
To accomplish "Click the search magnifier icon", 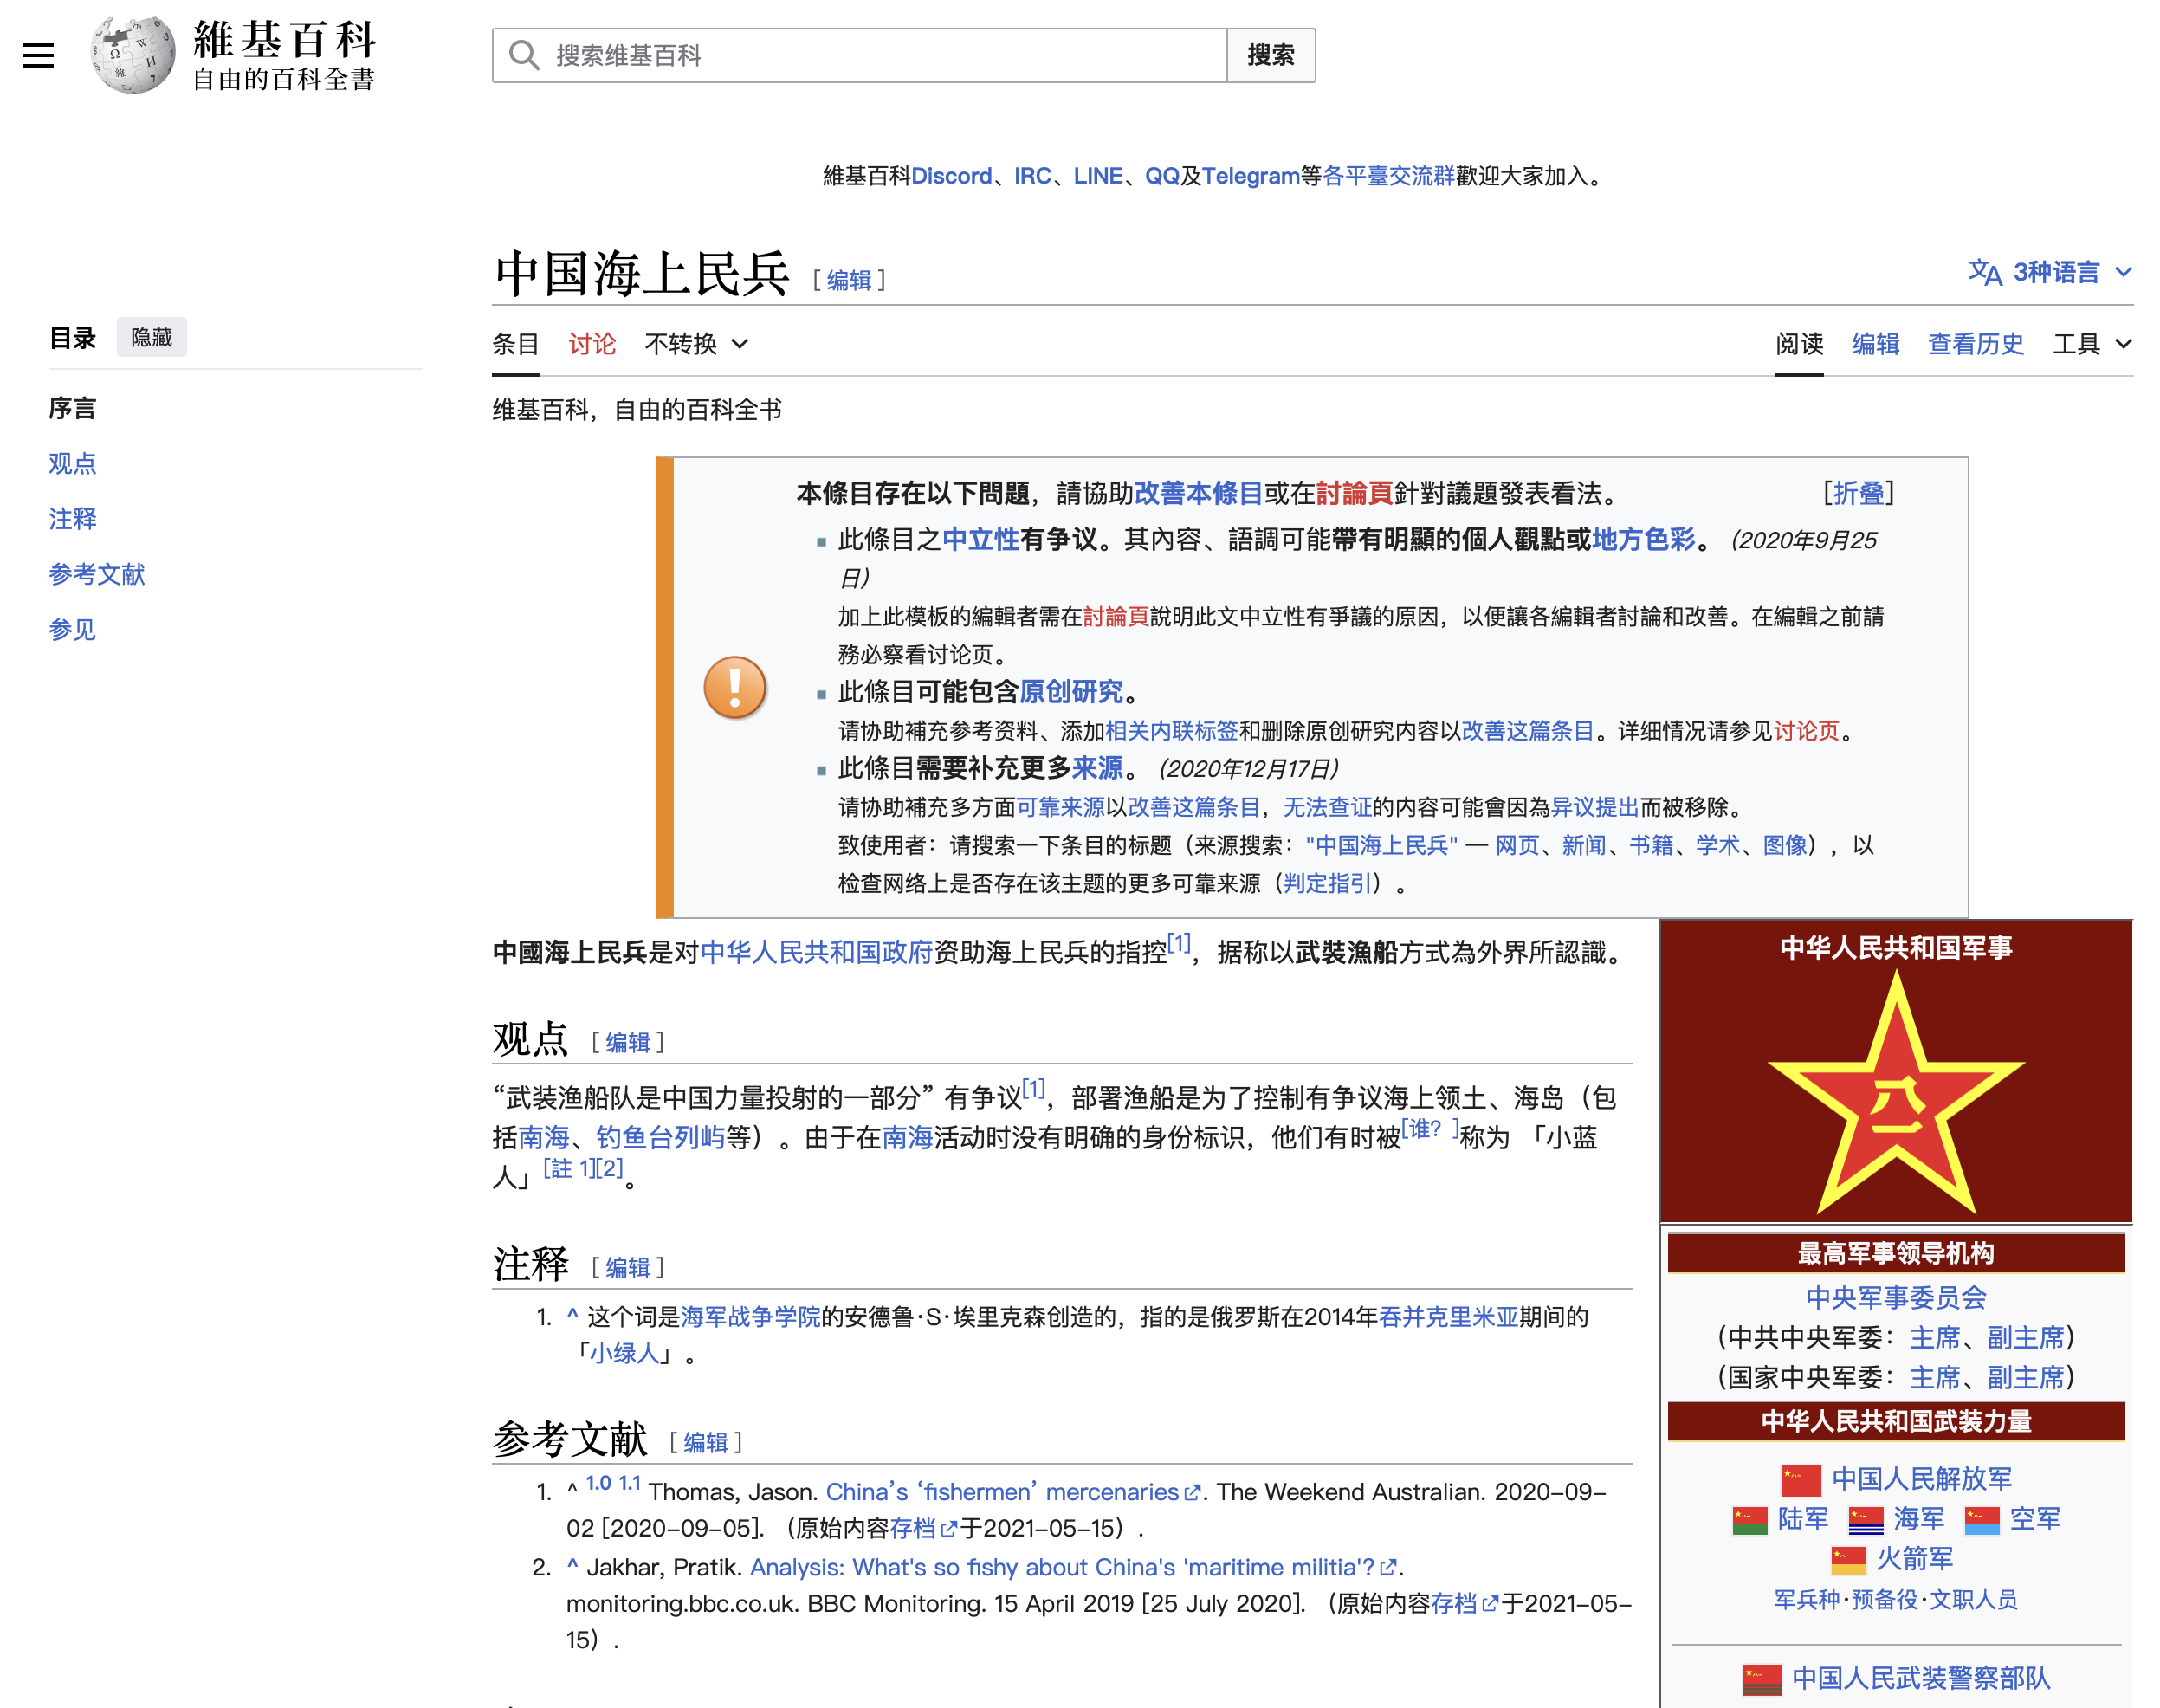I will pyautogui.click(x=524, y=55).
